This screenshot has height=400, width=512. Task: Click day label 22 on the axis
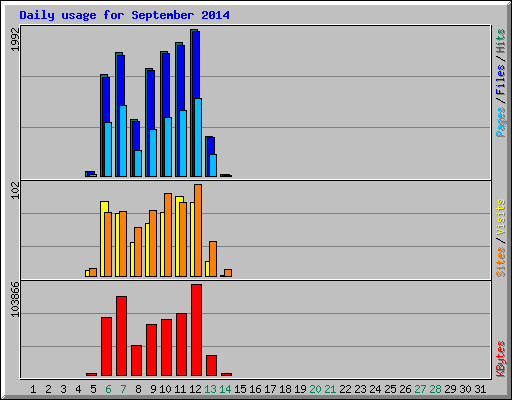345,389
